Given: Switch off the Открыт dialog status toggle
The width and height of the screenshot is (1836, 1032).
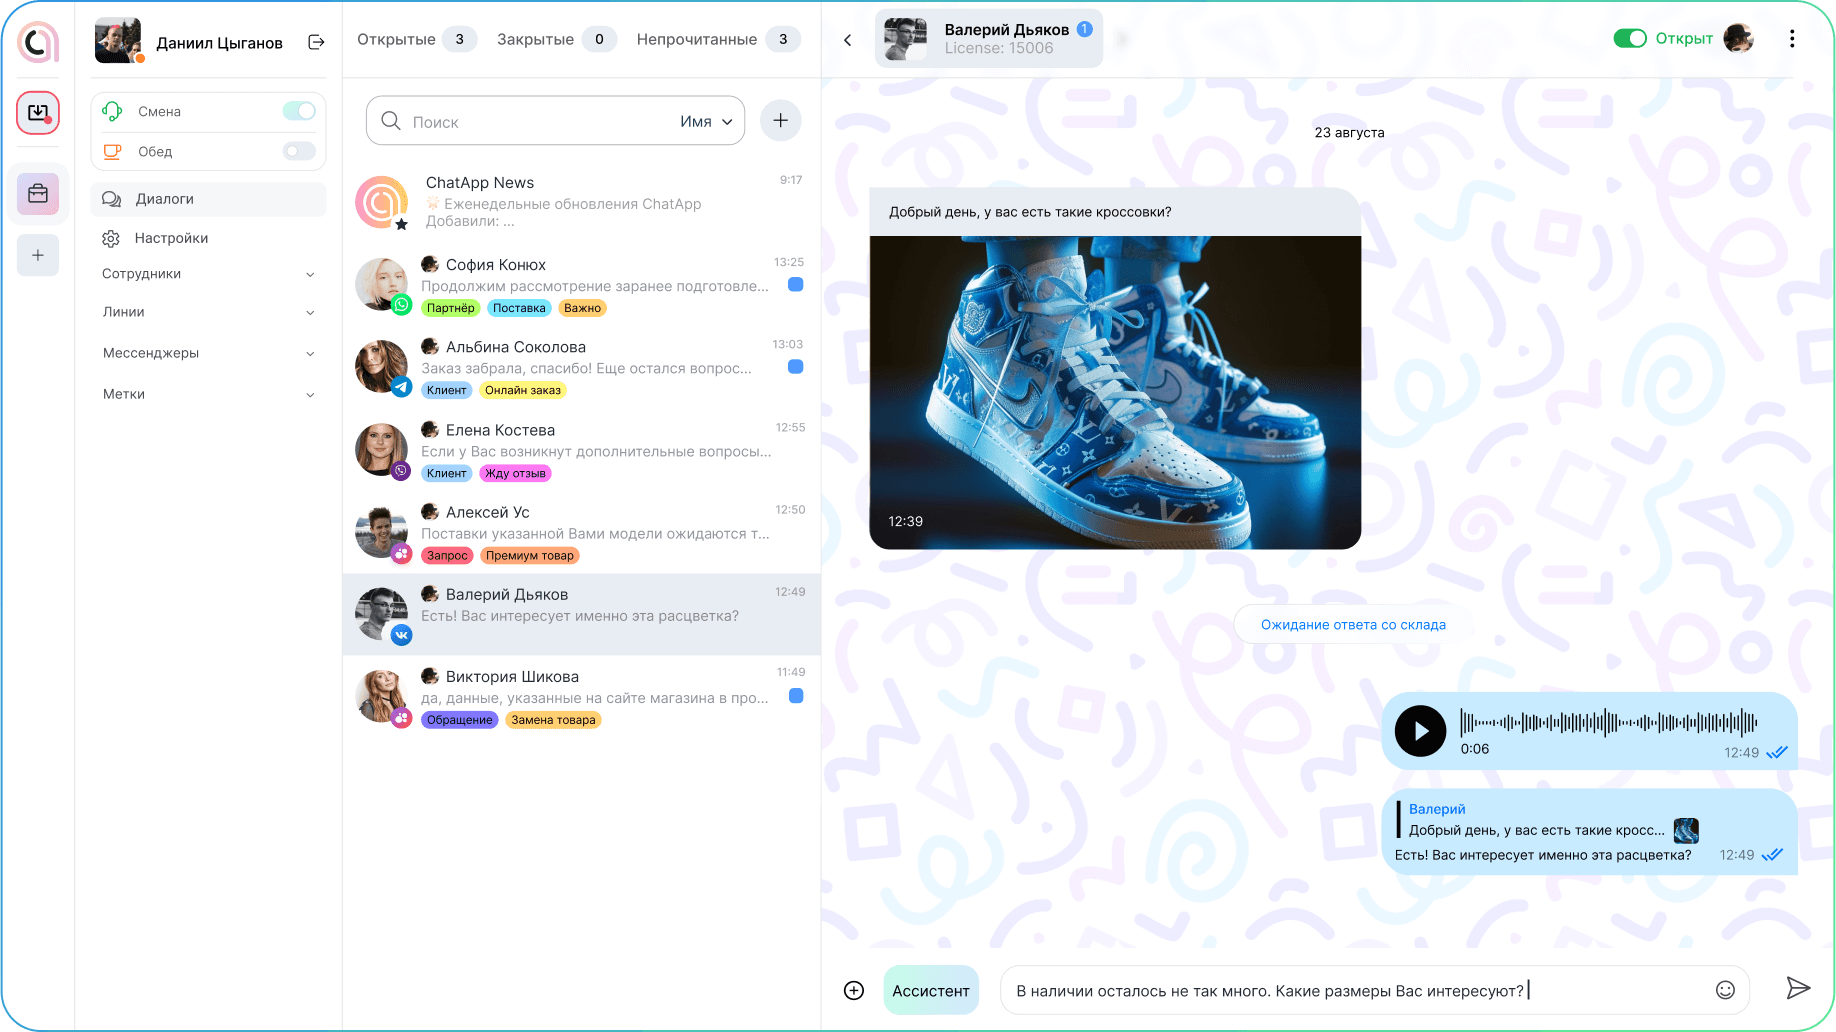Looking at the screenshot, I should tap(1630, 39).
